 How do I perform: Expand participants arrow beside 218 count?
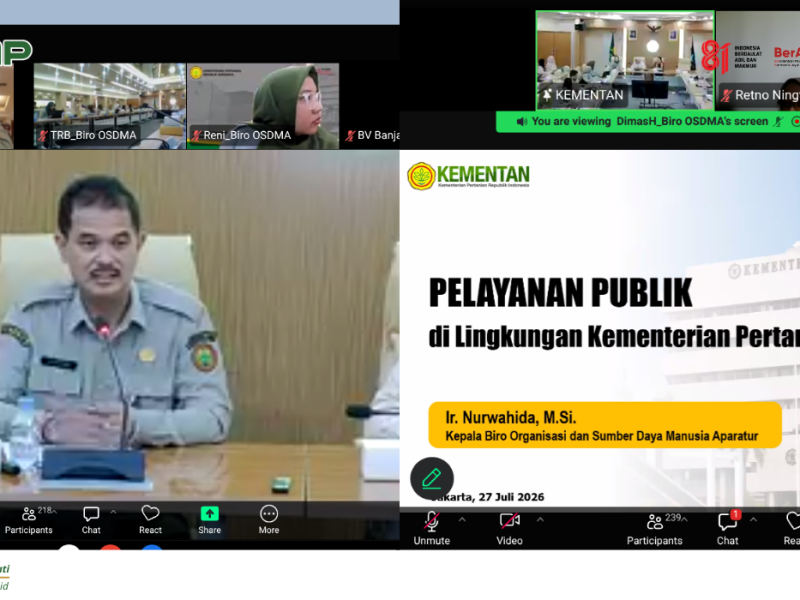pyautogui.click(x=54, y=511)
